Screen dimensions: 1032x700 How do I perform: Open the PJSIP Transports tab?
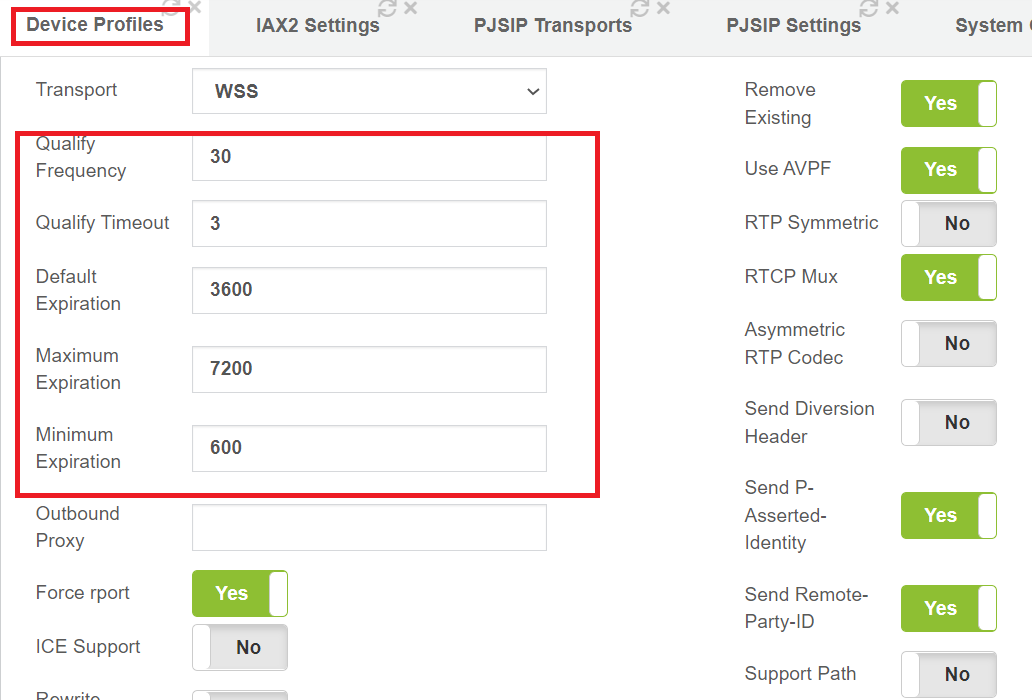pyautogui.click(x=553, y=26)
